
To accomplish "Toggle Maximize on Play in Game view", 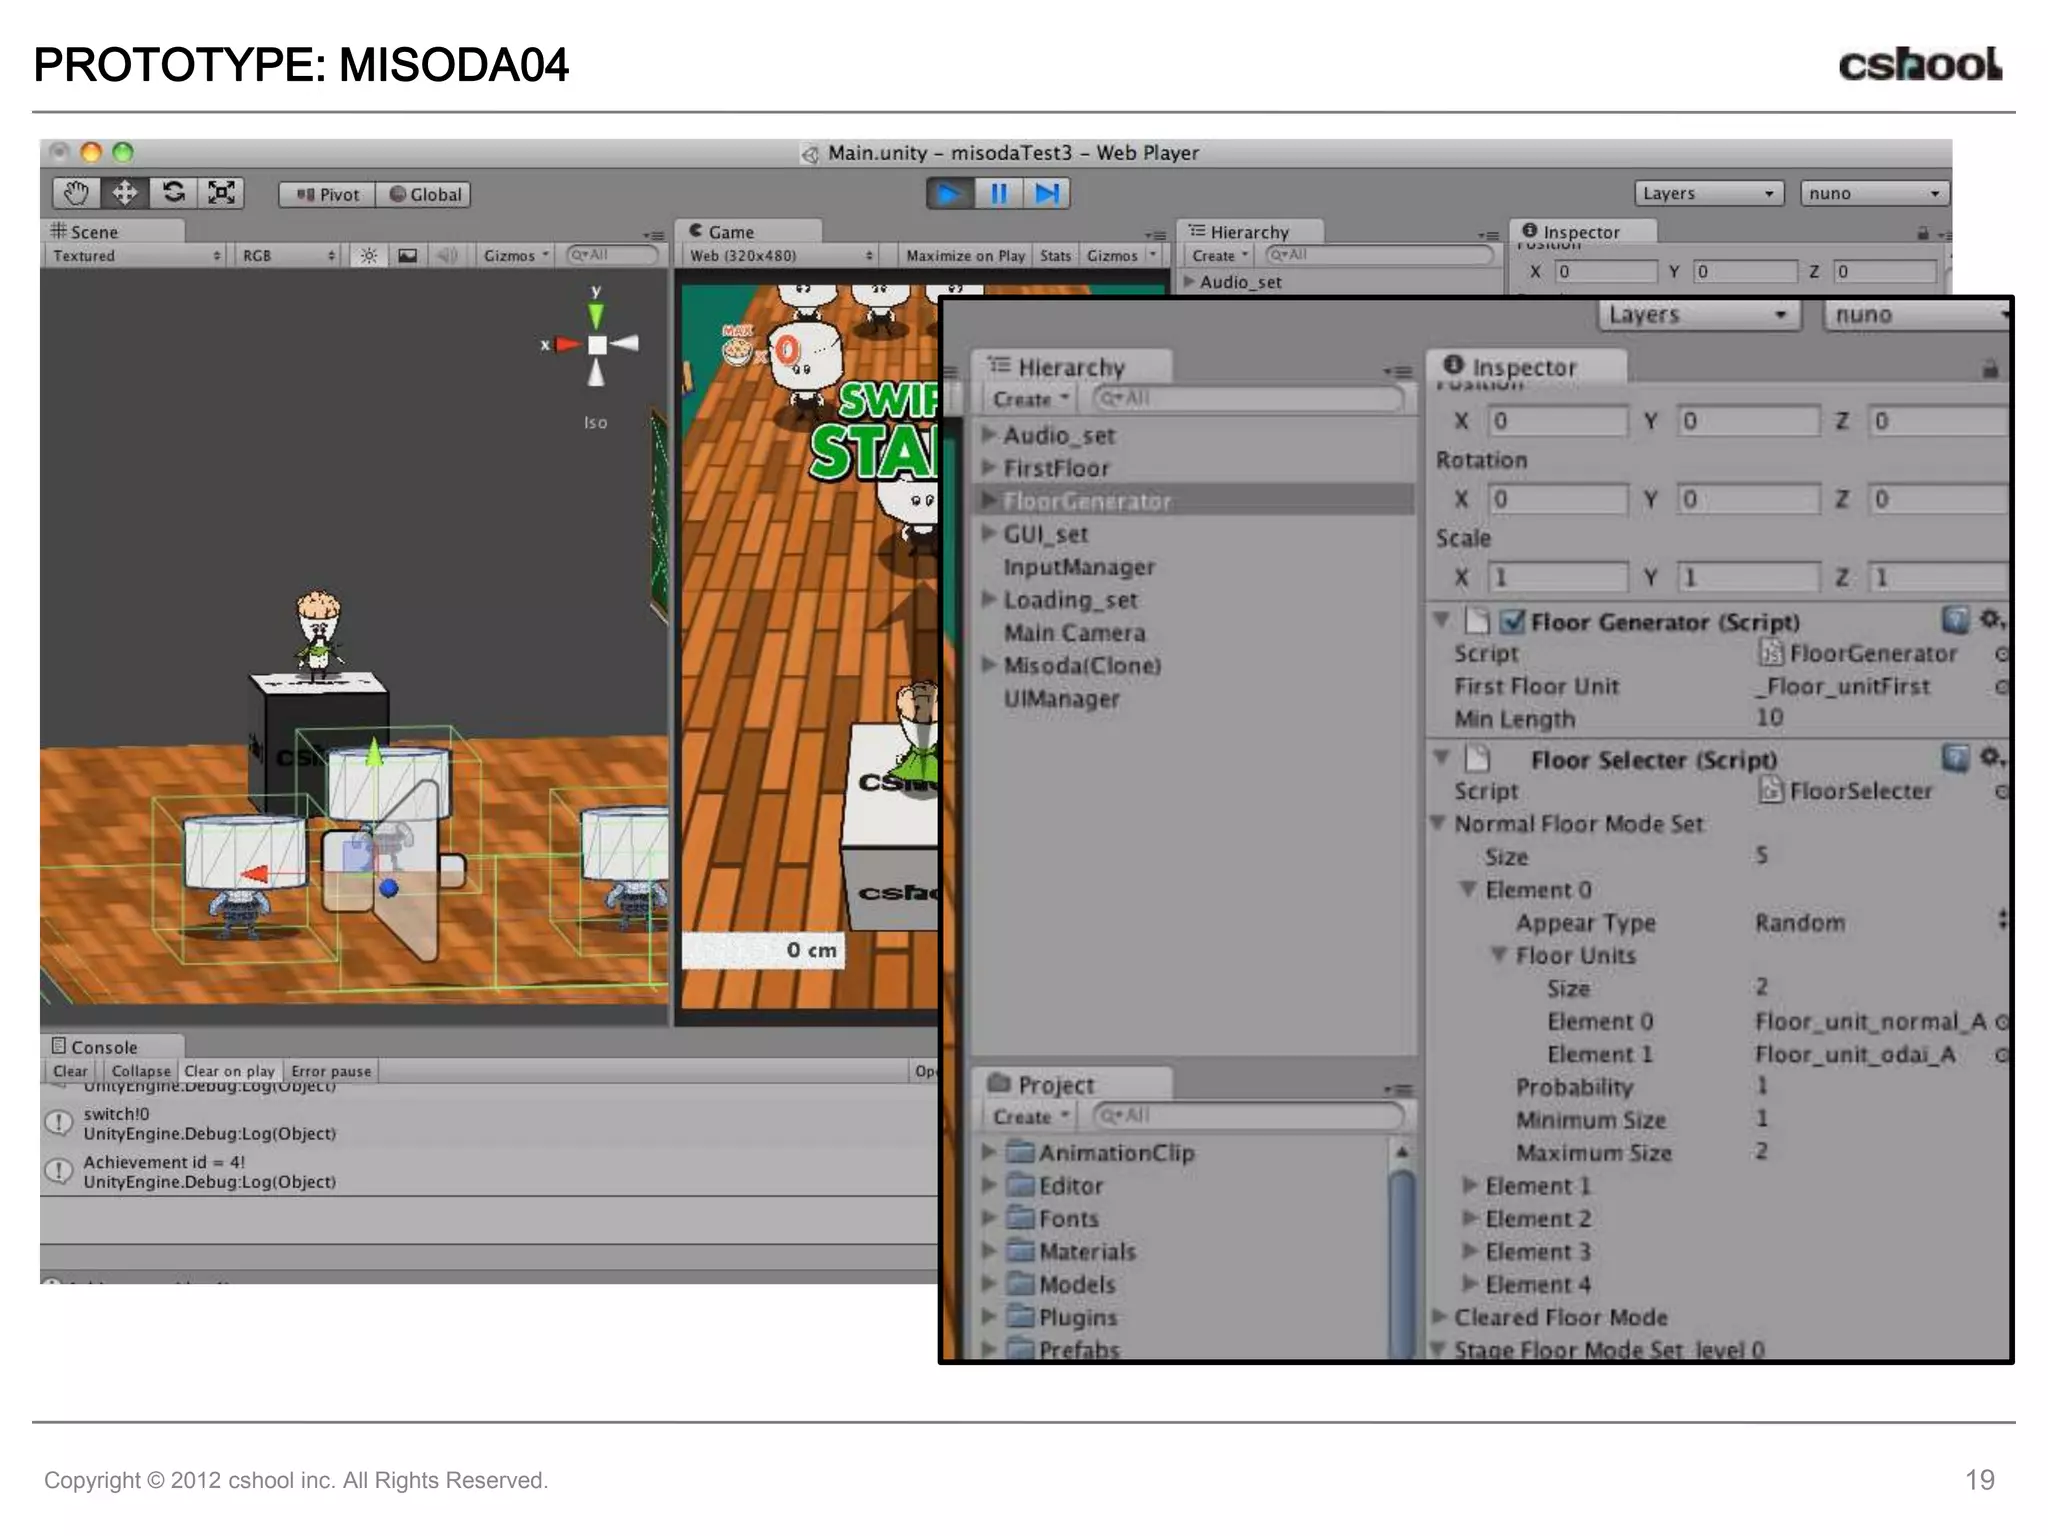I will [x=965, y=256].
